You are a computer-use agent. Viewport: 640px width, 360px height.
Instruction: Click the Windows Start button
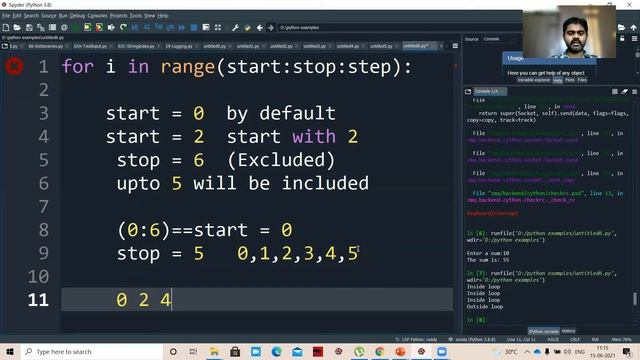[x=10, y=351]
